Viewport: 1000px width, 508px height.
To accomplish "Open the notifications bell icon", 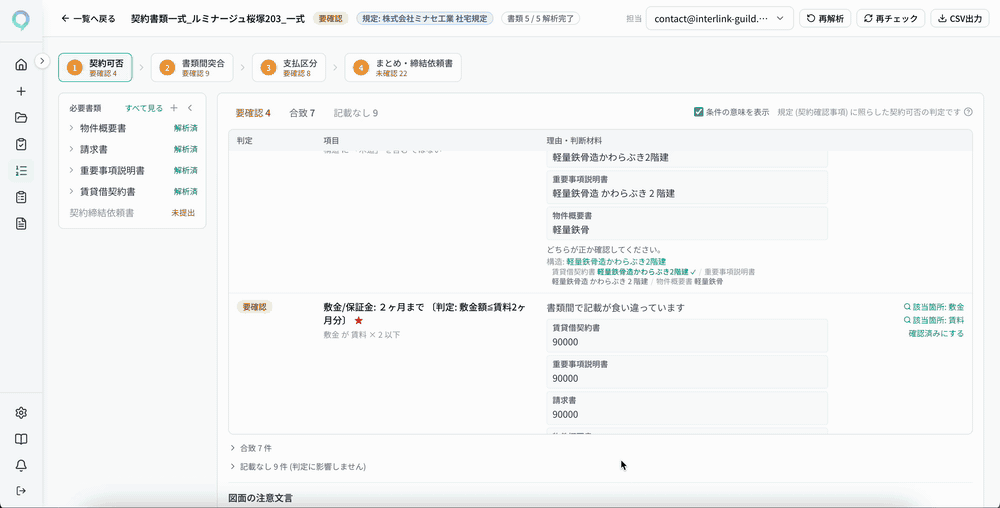I will click(21, 465).
